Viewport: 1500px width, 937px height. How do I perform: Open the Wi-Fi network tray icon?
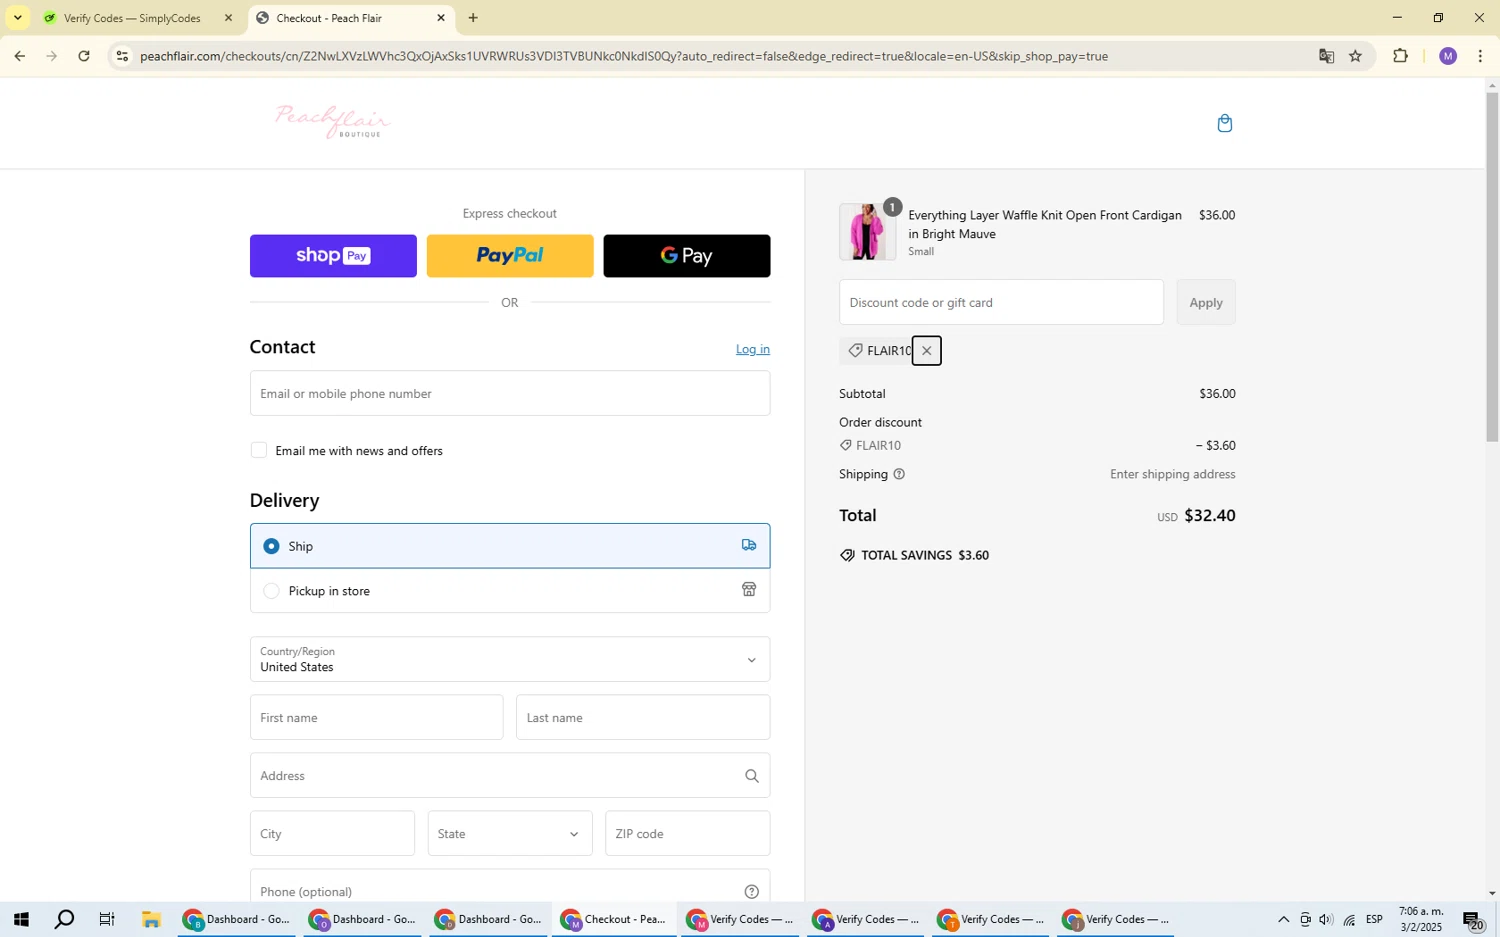tap(1349, 920)
